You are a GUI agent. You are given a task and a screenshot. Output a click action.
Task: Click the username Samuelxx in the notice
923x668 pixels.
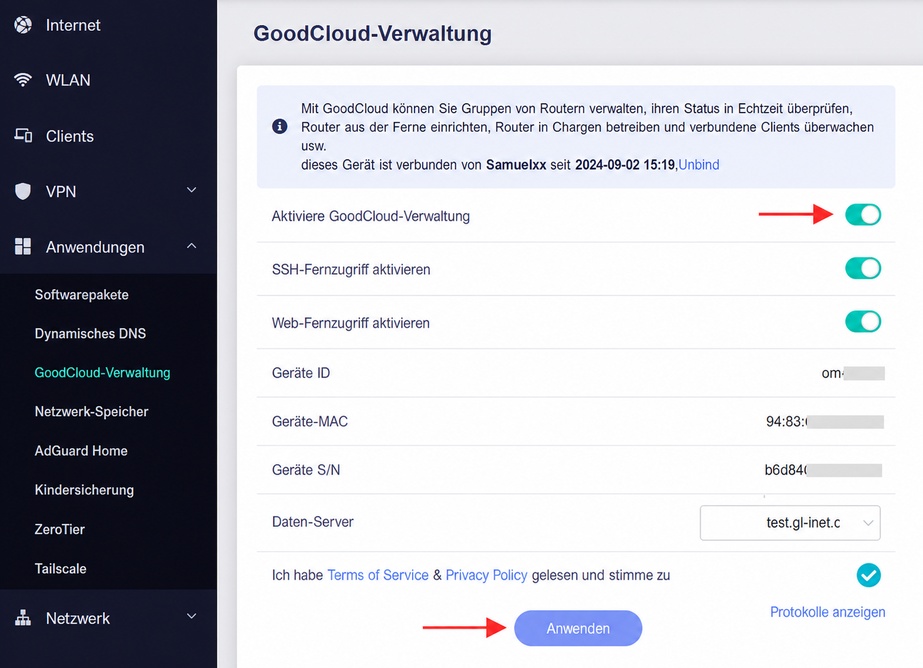[x=516, y=165]
